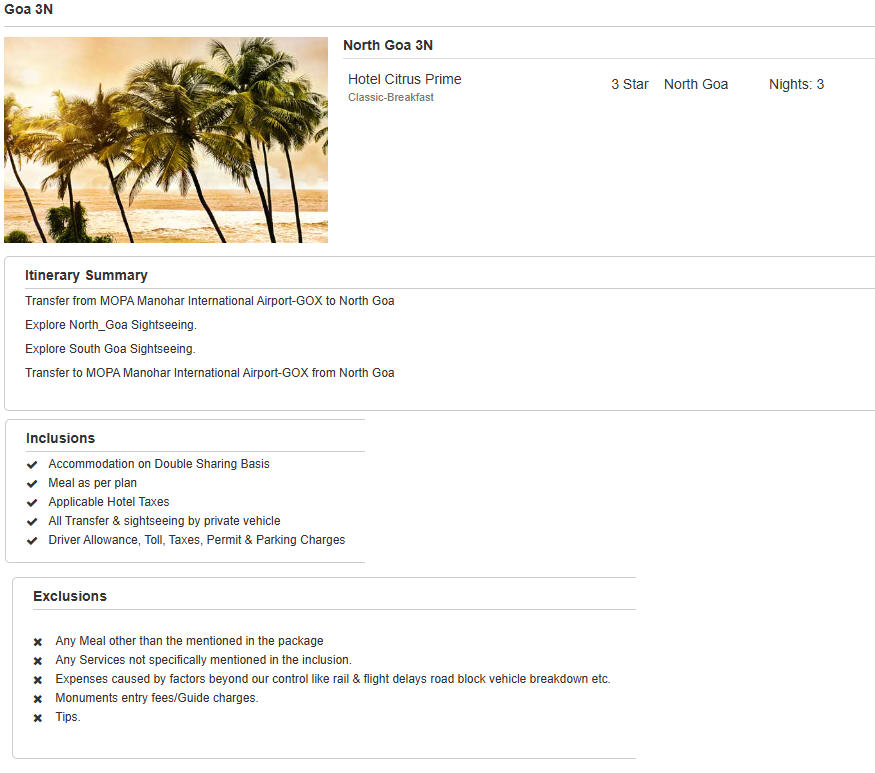Click the checkmark beside 'Meal as per plan'

(32, 483)
